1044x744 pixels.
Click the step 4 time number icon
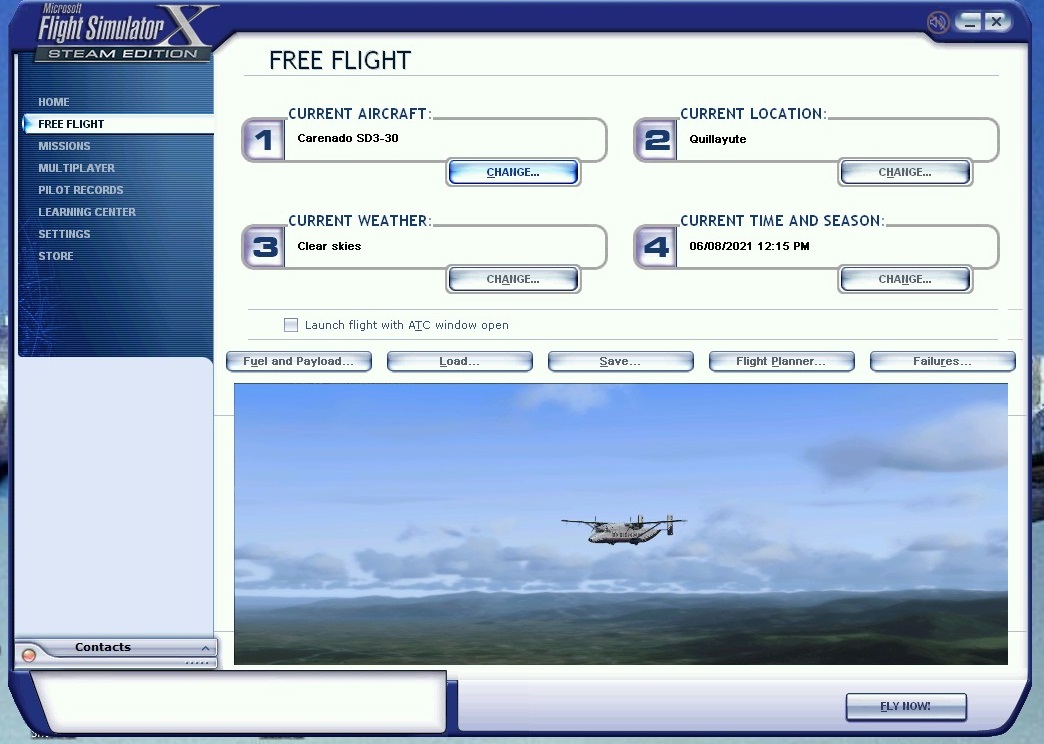point(656,247)
